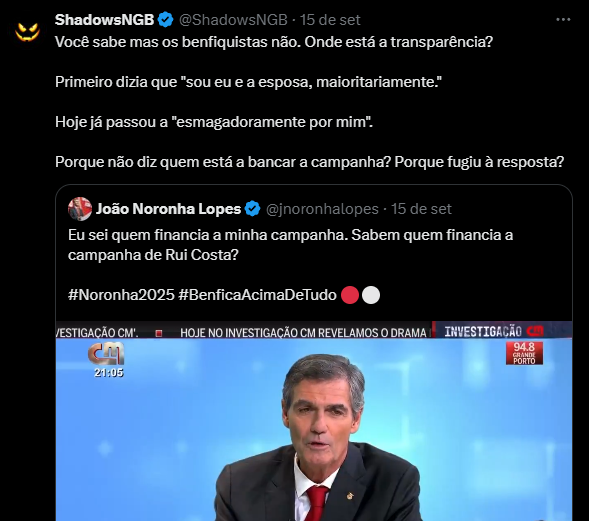Open the three-dot more options menu
The height and width of the screenshot is (521, 589).
tap(563, 20)
